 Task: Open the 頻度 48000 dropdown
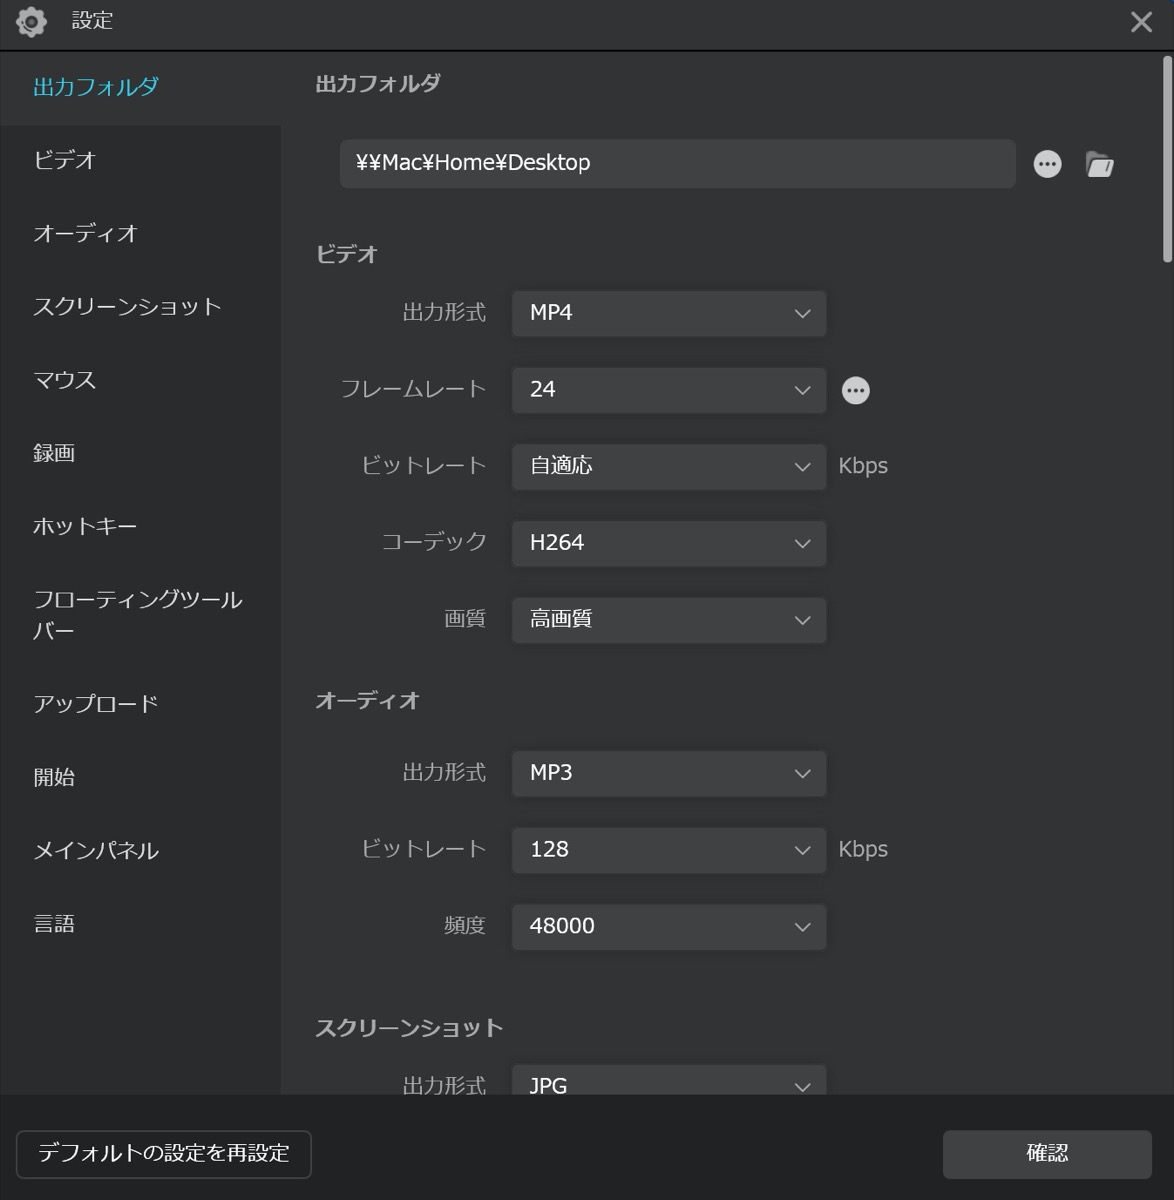[669, 927]
